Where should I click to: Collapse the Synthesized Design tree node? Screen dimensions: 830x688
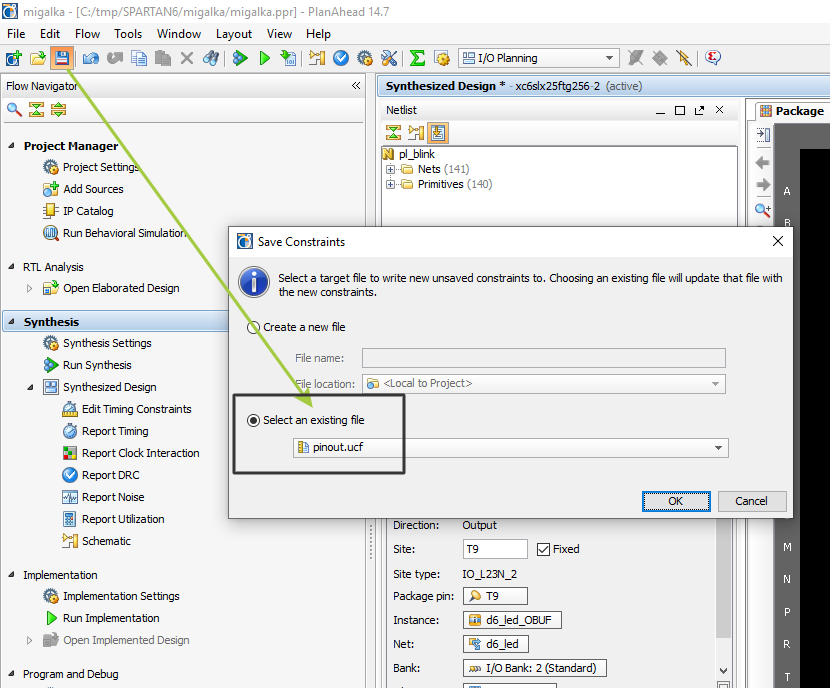[x=31, y=387]
